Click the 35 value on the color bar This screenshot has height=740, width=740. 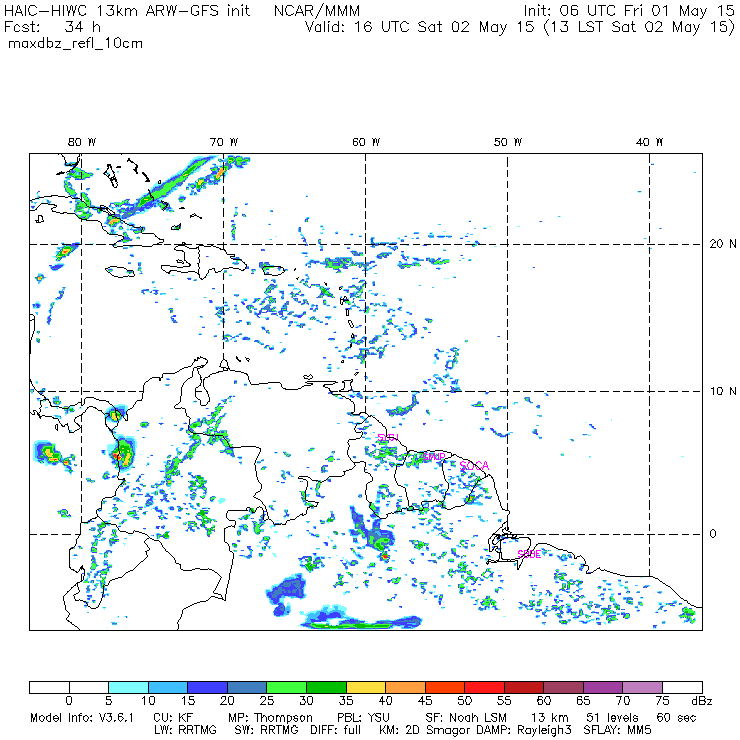tap(346, 701)
